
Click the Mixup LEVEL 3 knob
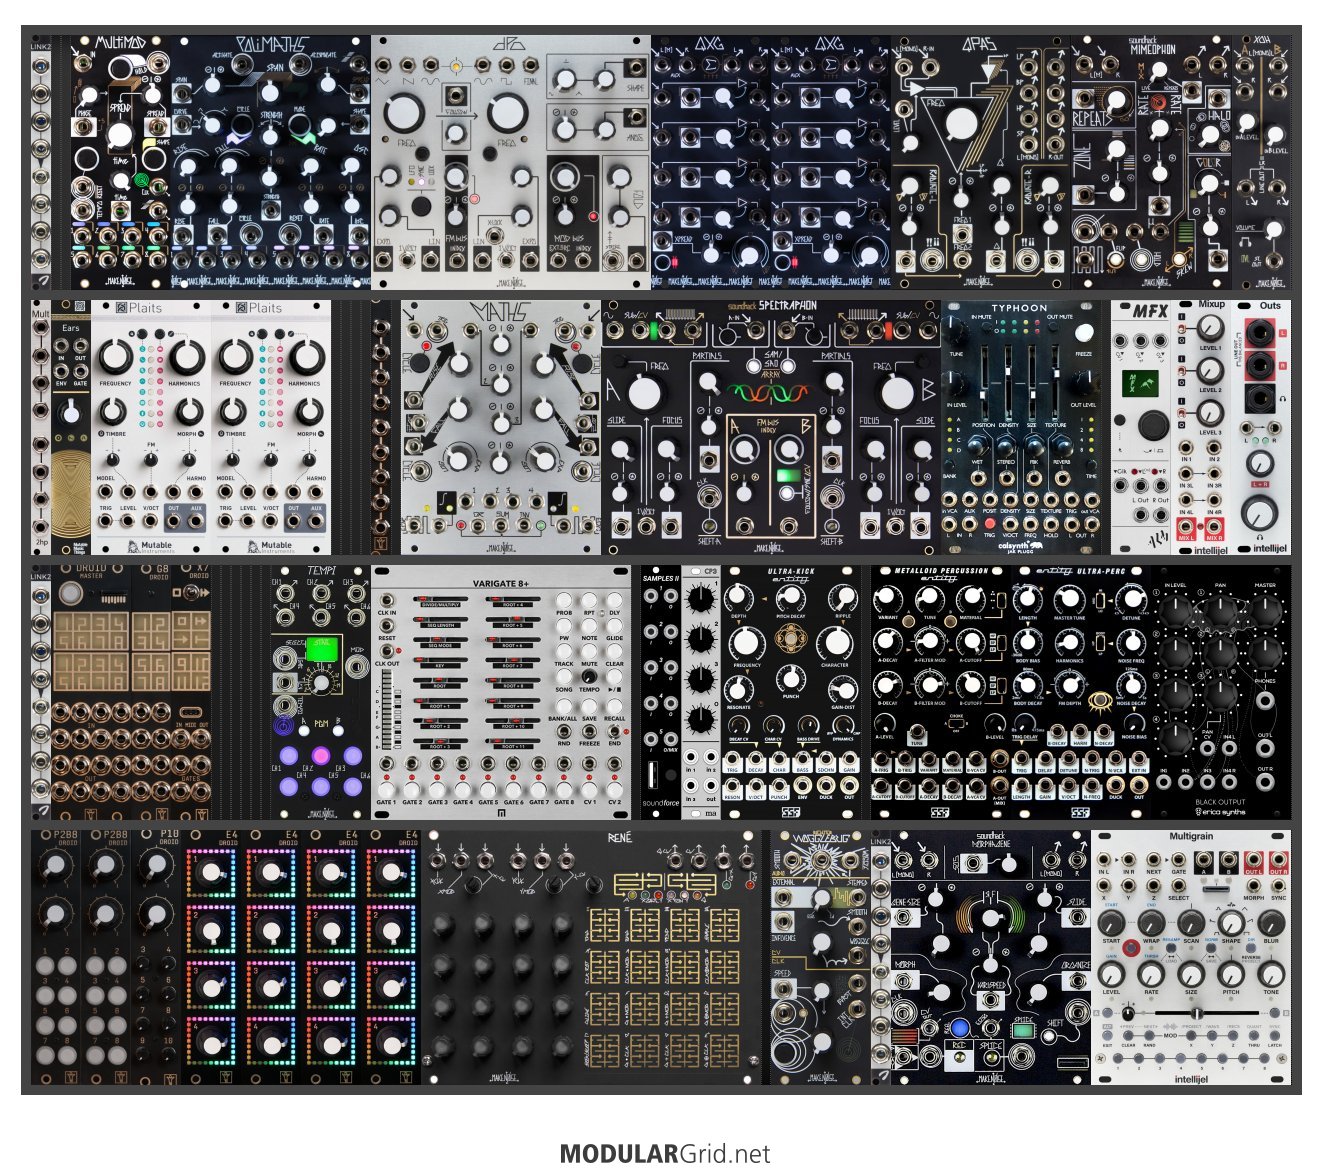click(1210, 412)
